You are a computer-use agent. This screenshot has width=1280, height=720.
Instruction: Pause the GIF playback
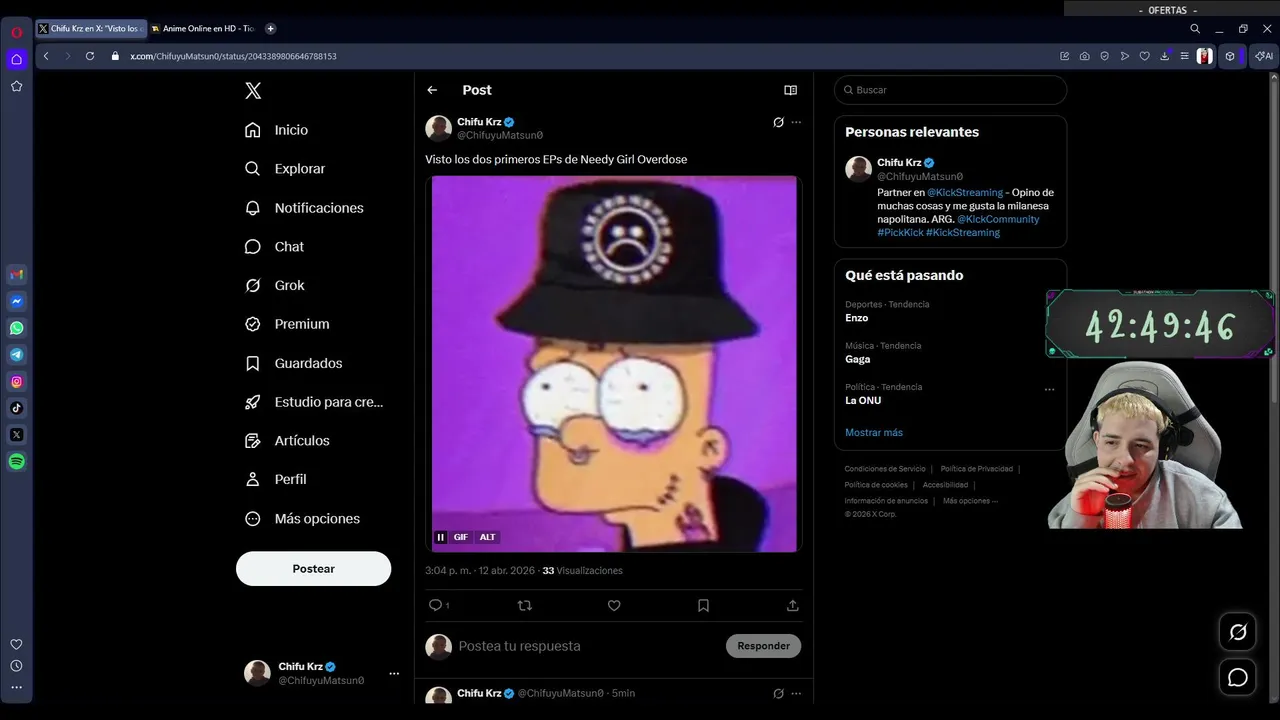pyautogui.click(x=440, y=537)
